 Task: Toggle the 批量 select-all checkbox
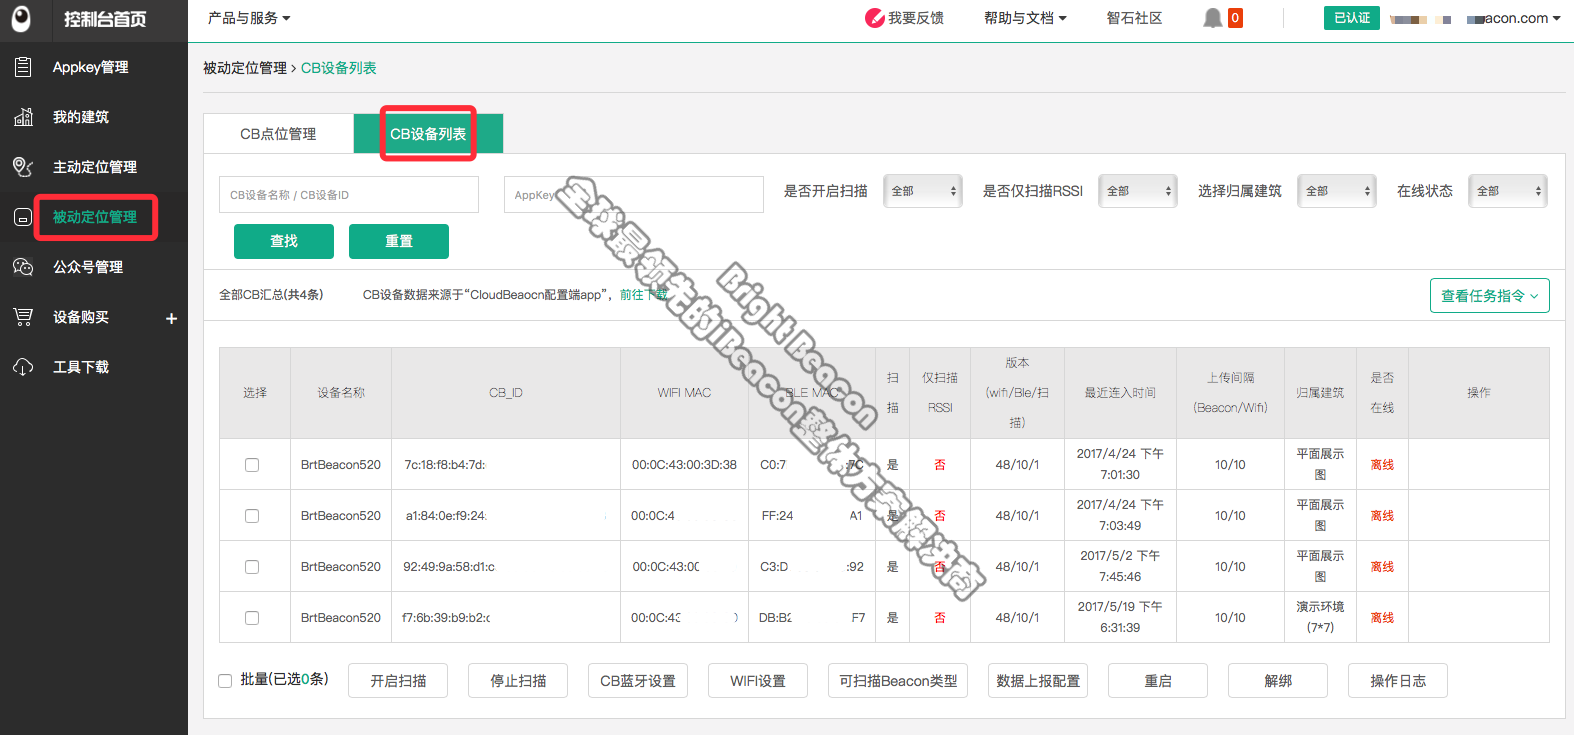click(x=225, y=681)
